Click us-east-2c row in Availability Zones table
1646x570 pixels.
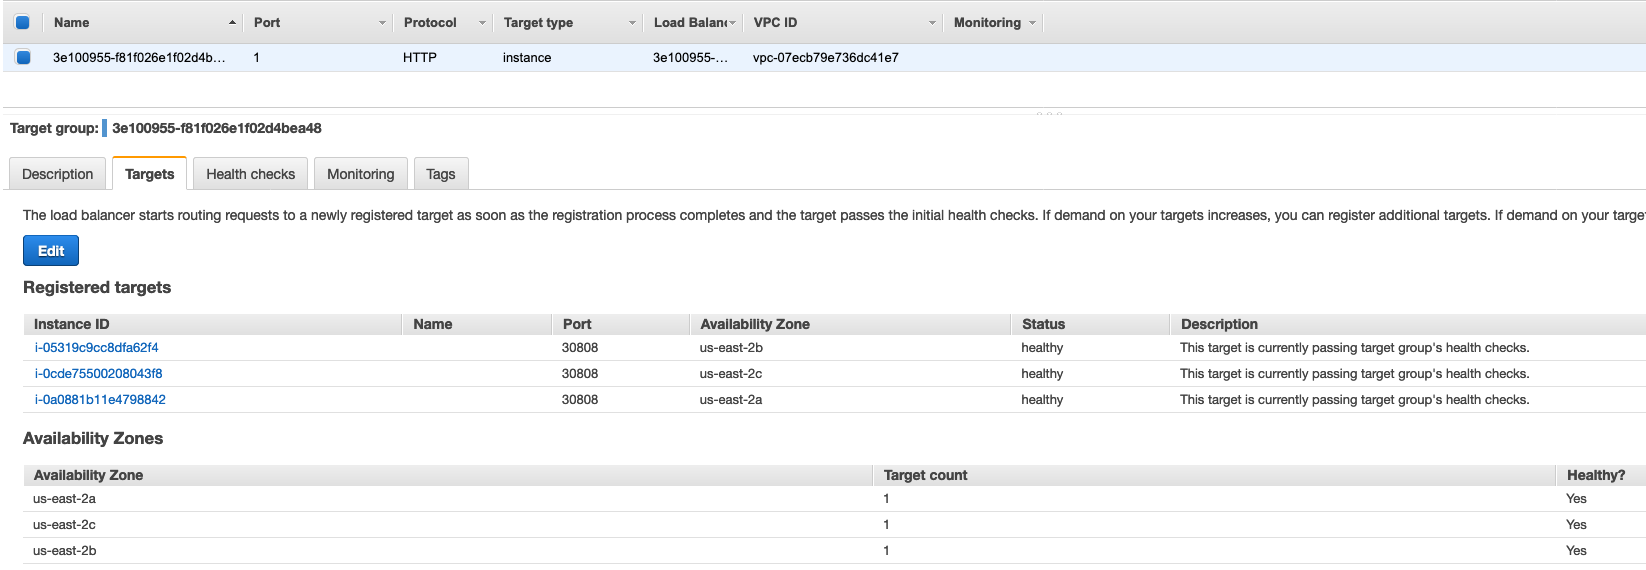834,525
